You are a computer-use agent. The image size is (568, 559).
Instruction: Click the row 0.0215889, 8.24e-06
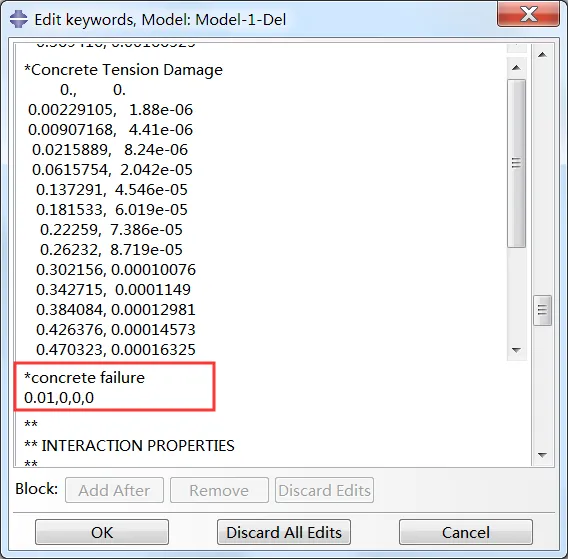tap(110, 150)
